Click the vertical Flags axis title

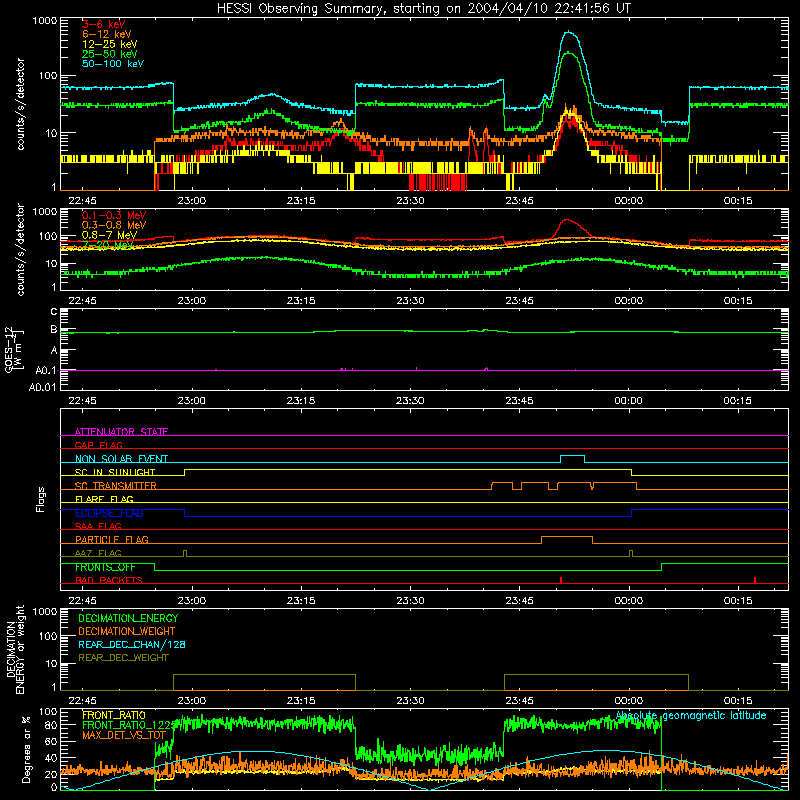coord(41,499)
